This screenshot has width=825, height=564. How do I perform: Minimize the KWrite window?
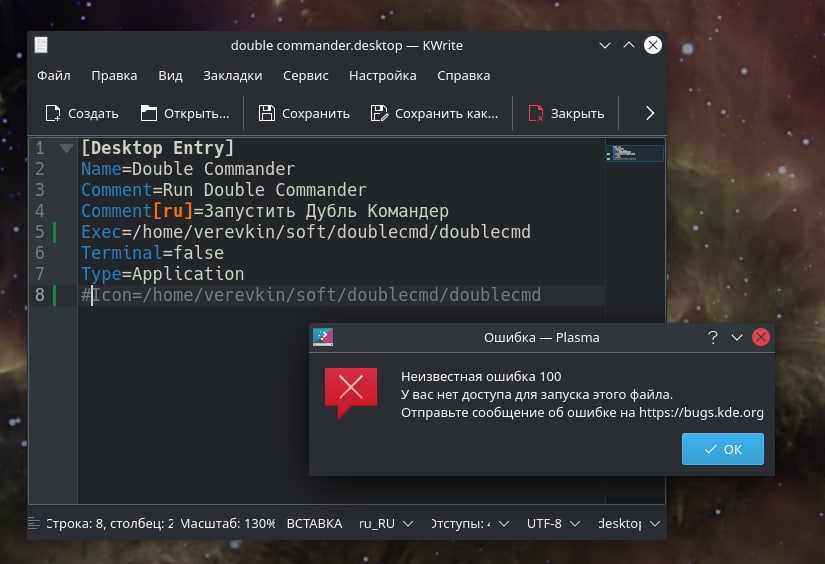point(605,45)
